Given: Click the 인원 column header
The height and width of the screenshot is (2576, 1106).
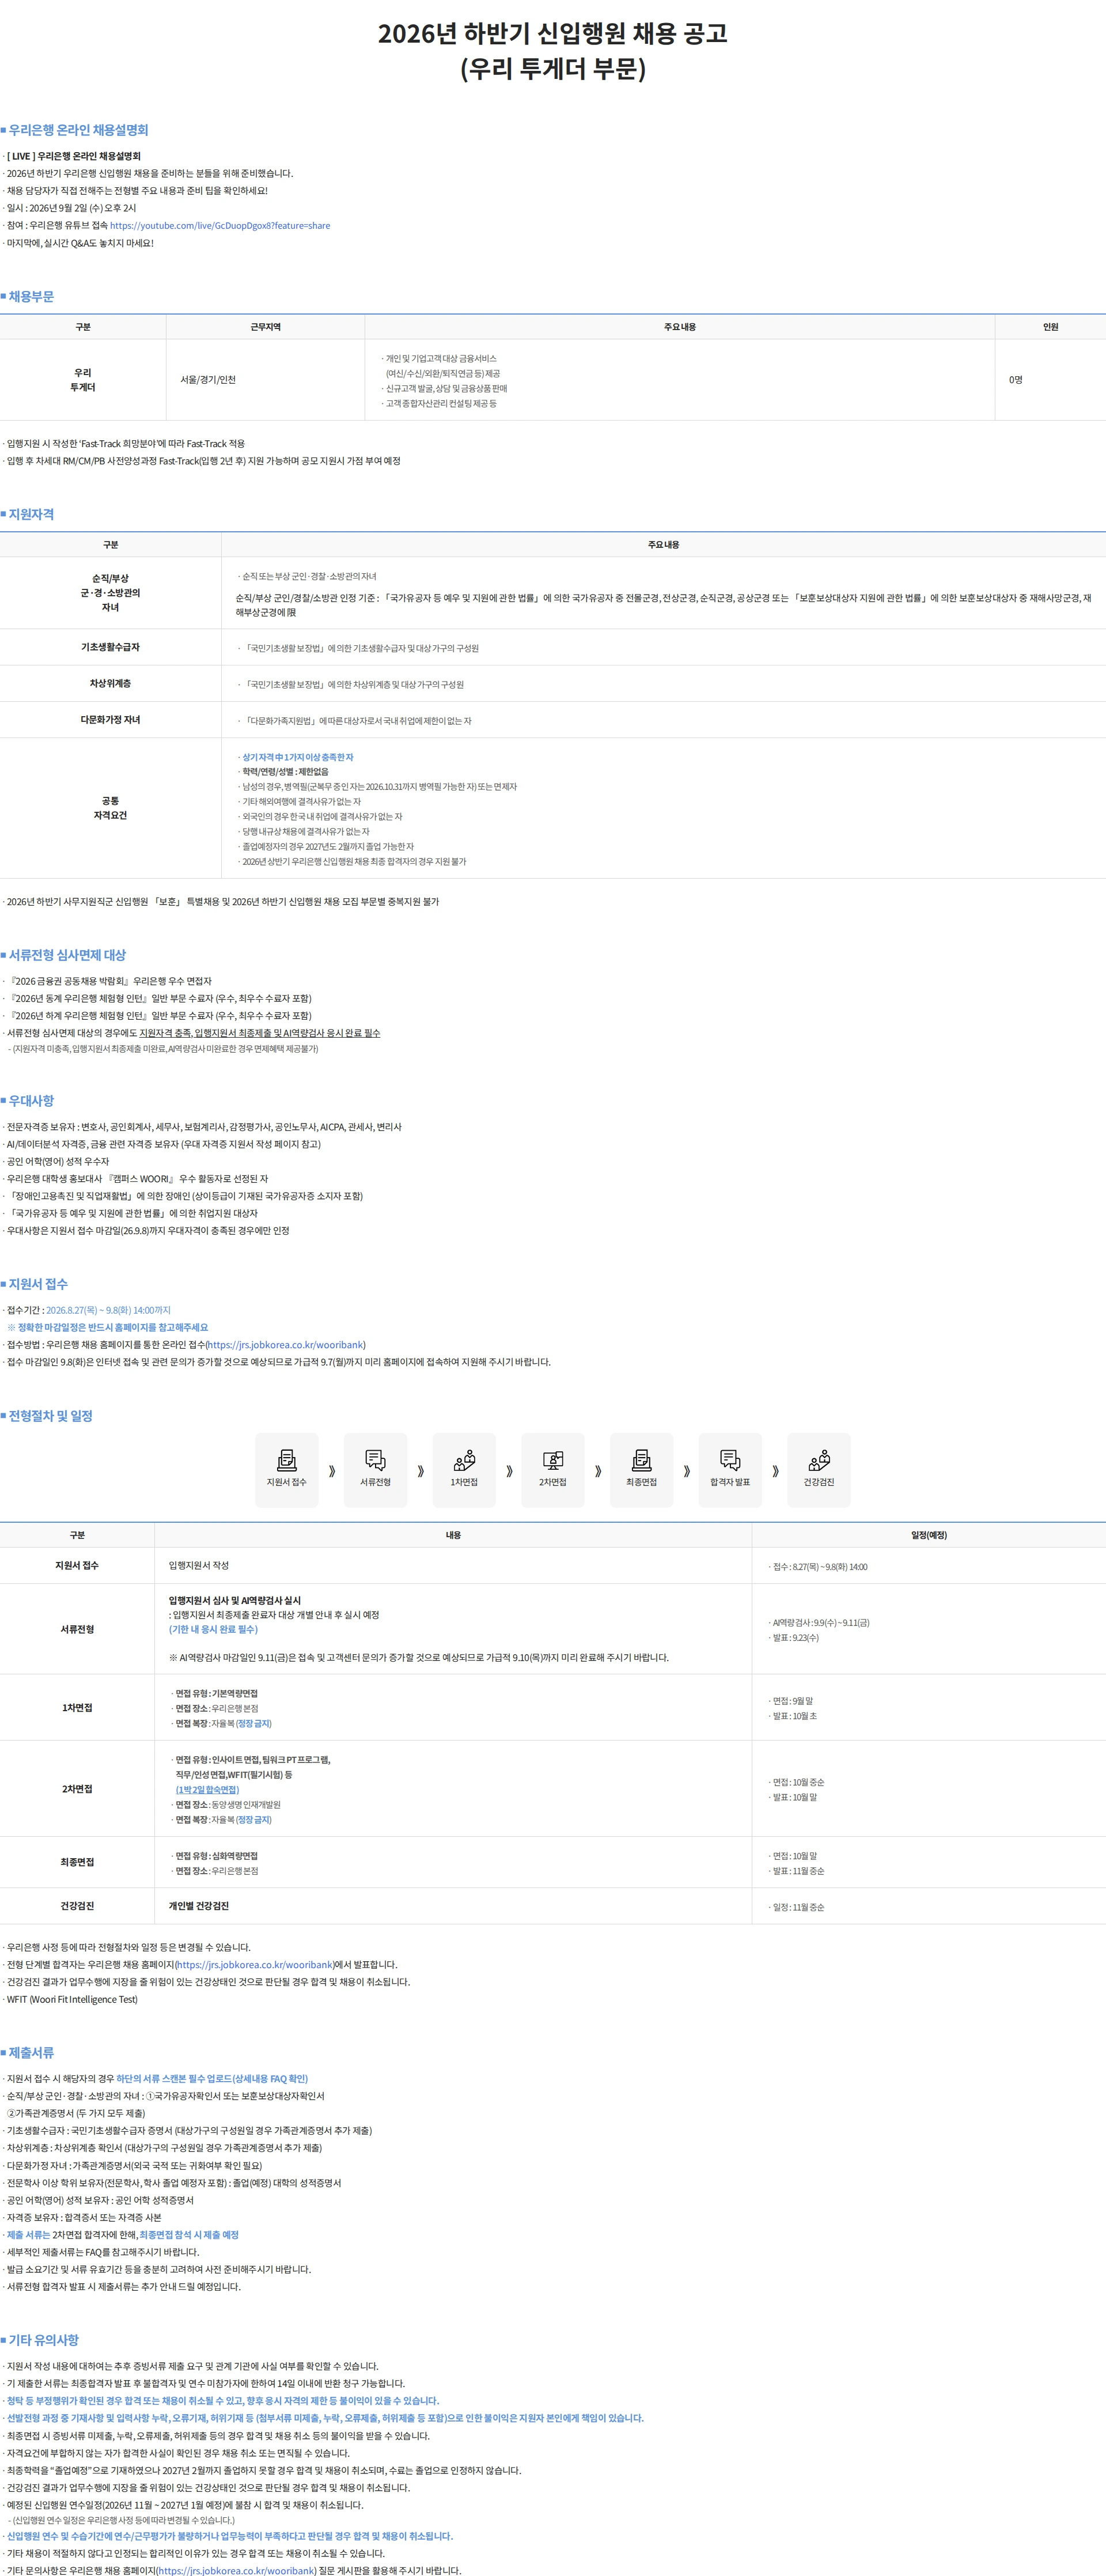Looking at the screenshot, I should (1050, 327).
